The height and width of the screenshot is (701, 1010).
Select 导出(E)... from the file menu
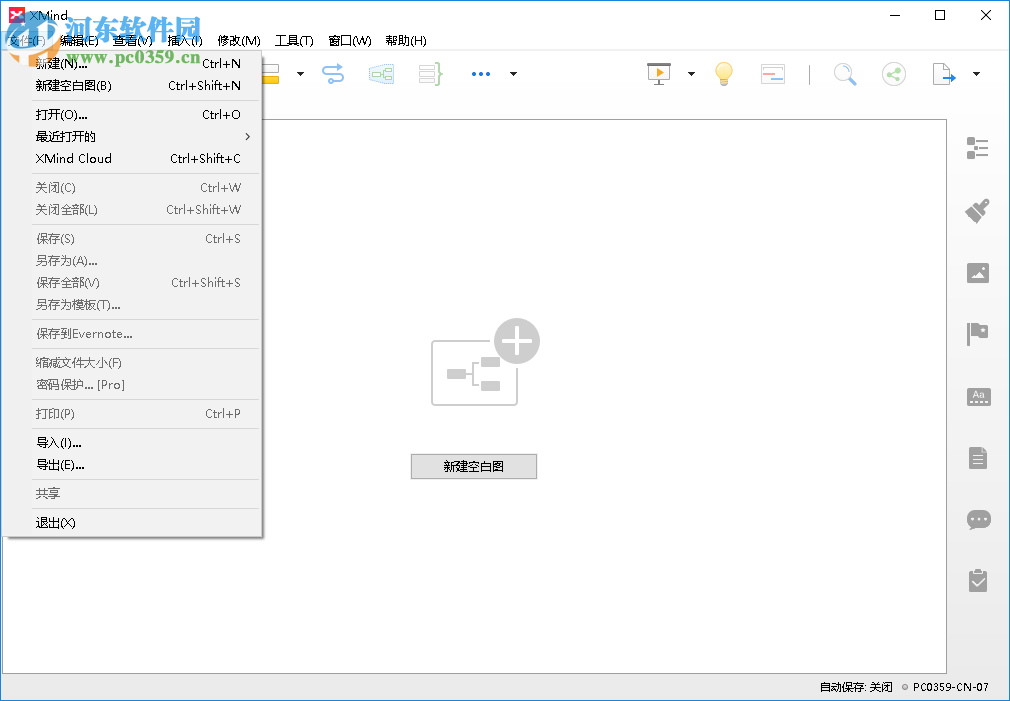[x=60, y=464]
